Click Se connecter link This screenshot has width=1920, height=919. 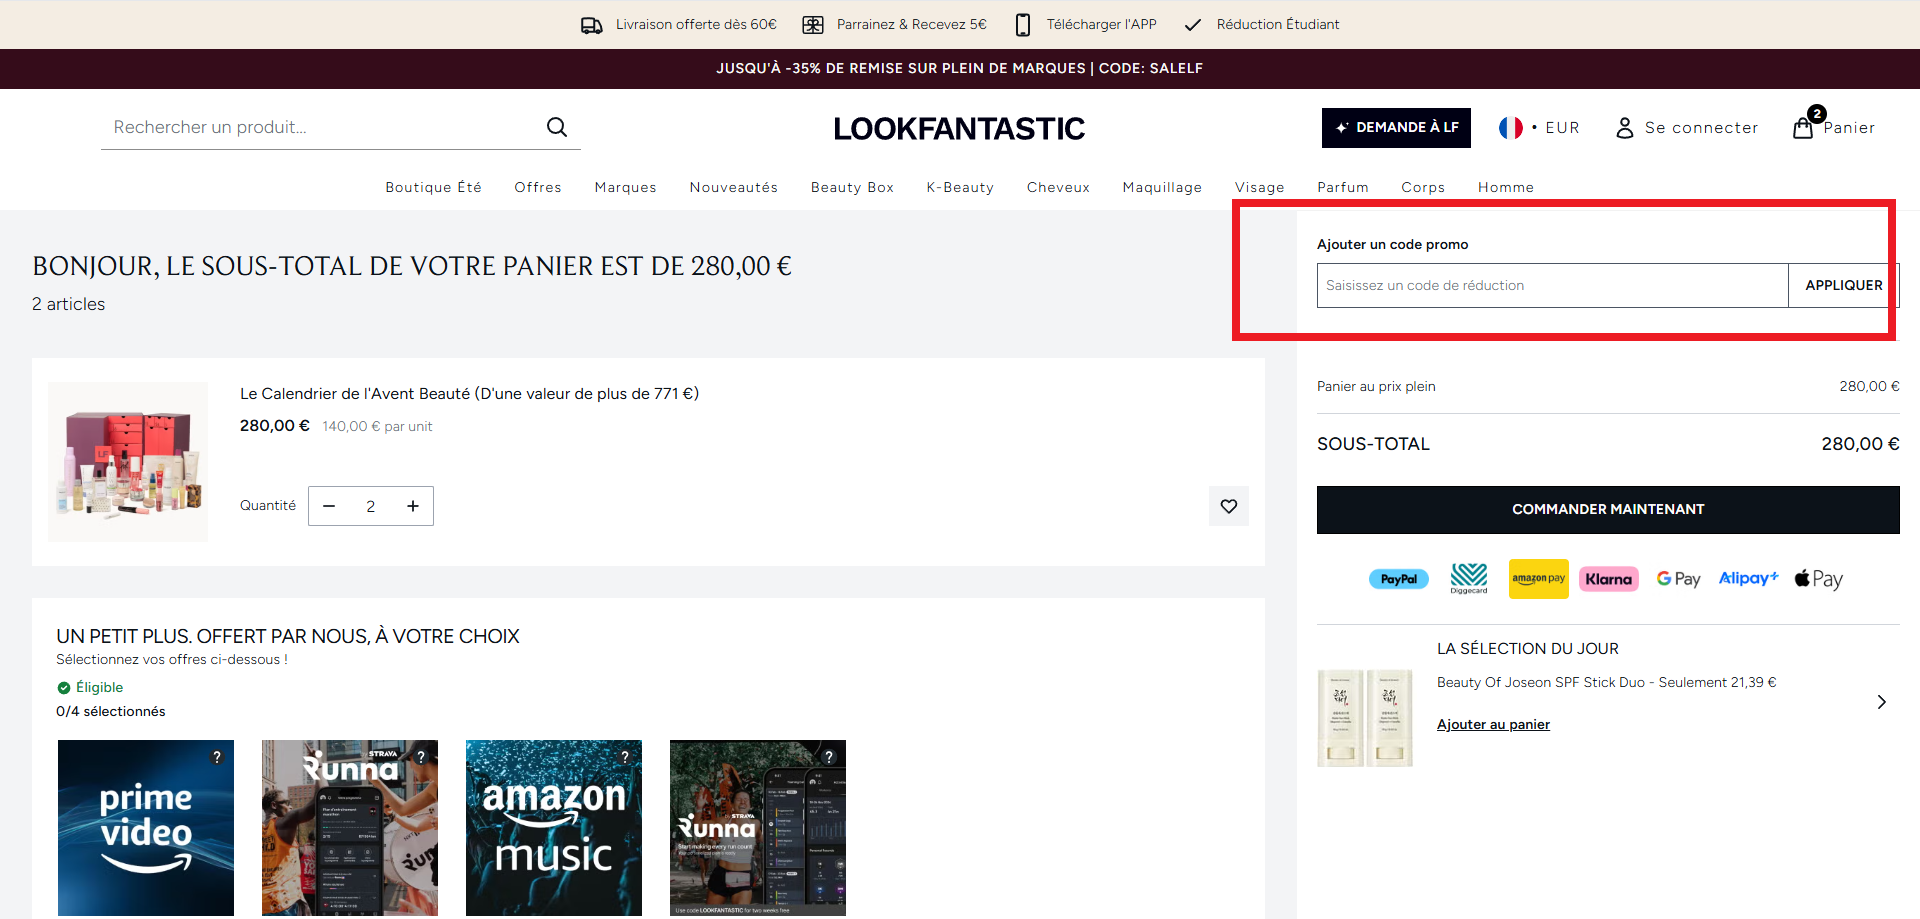point(1702,128)
